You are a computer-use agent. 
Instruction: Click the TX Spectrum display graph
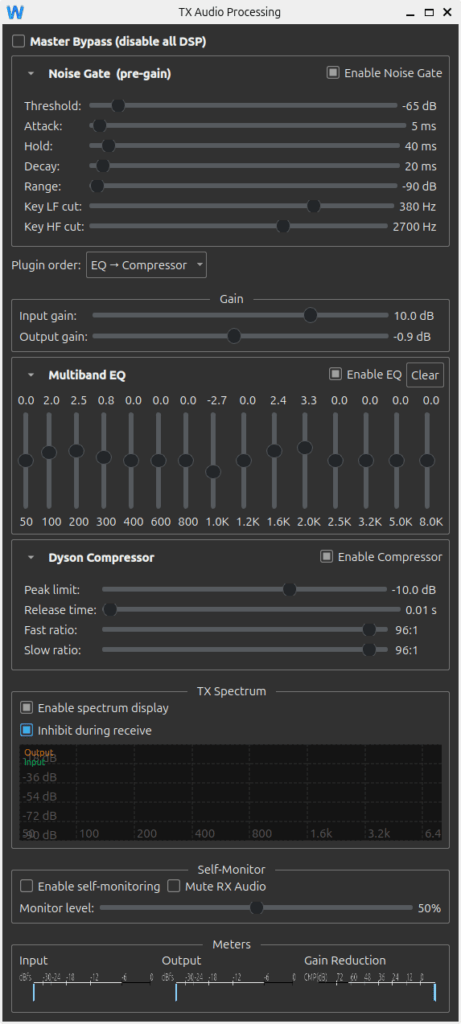pyautogui.click(x=230, y=793)
